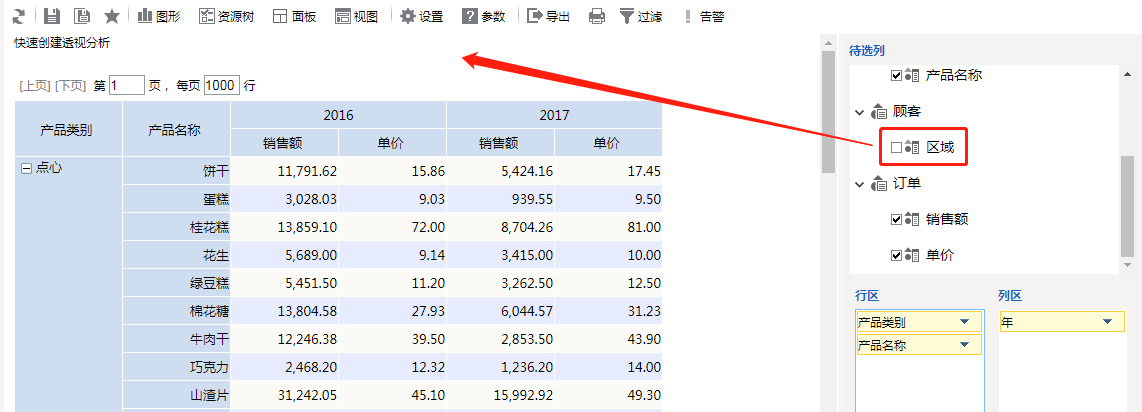
Task: Click the 顾客 table icon
Action: 878,112
